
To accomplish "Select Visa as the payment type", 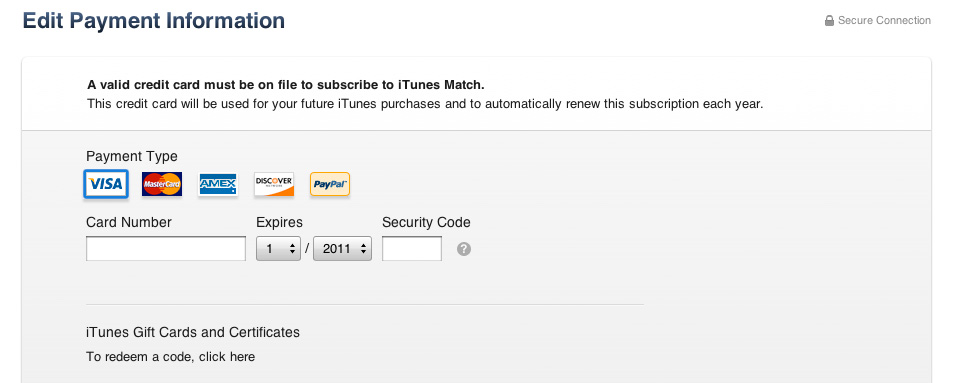I will 106,184.
